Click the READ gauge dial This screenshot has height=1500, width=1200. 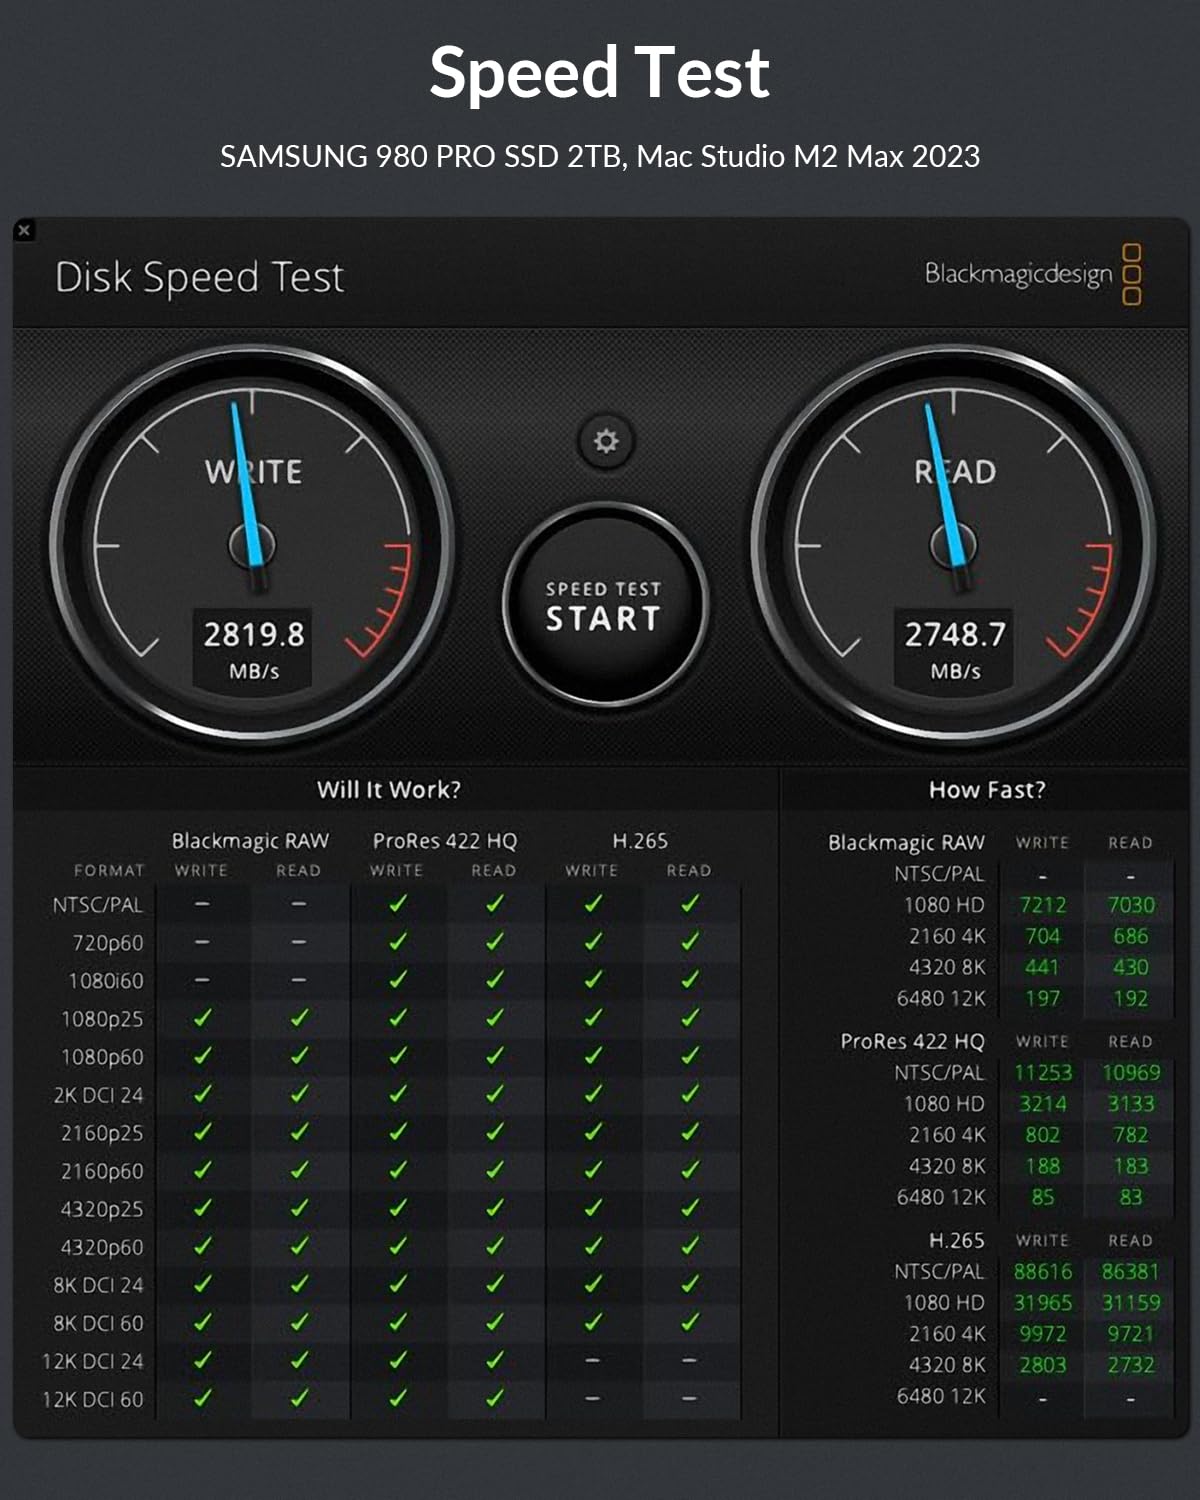pos(954,546)
